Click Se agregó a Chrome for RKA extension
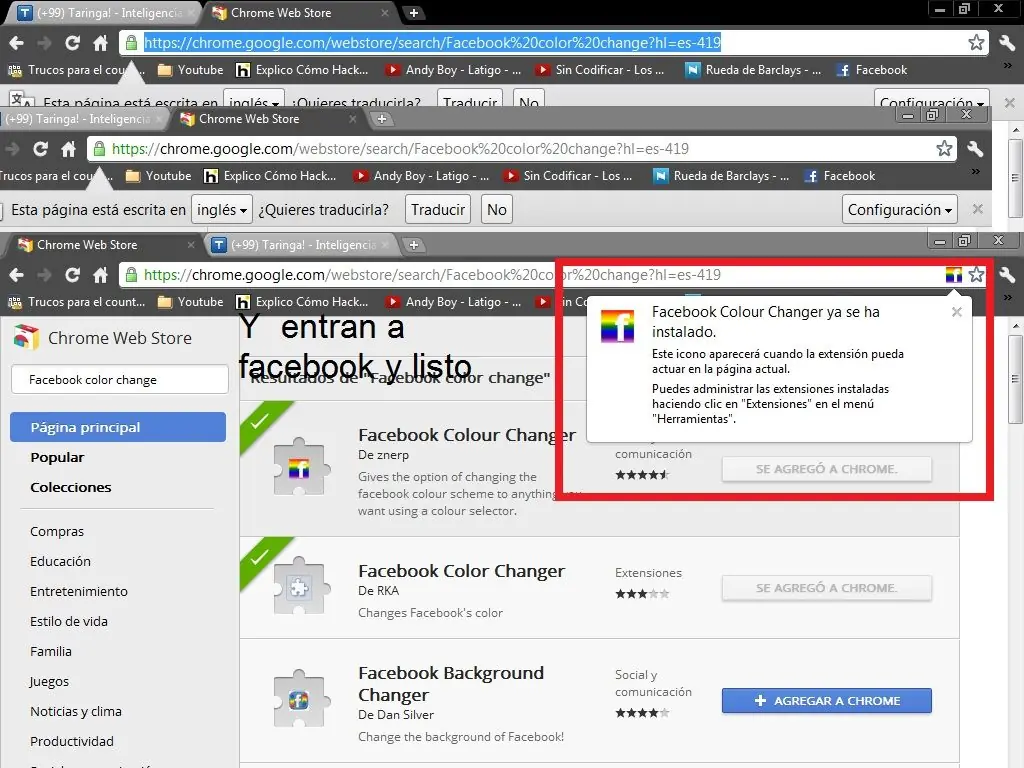Image resolution: width=1024 pixels, height=768 pixels. click(x=826, y=588)
